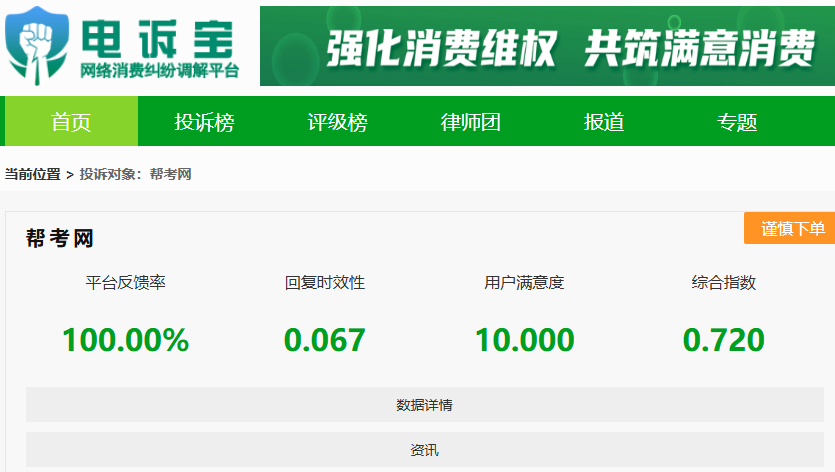Click the 网络消费纠纷调解平台 tagline

(x=160, y=70)
